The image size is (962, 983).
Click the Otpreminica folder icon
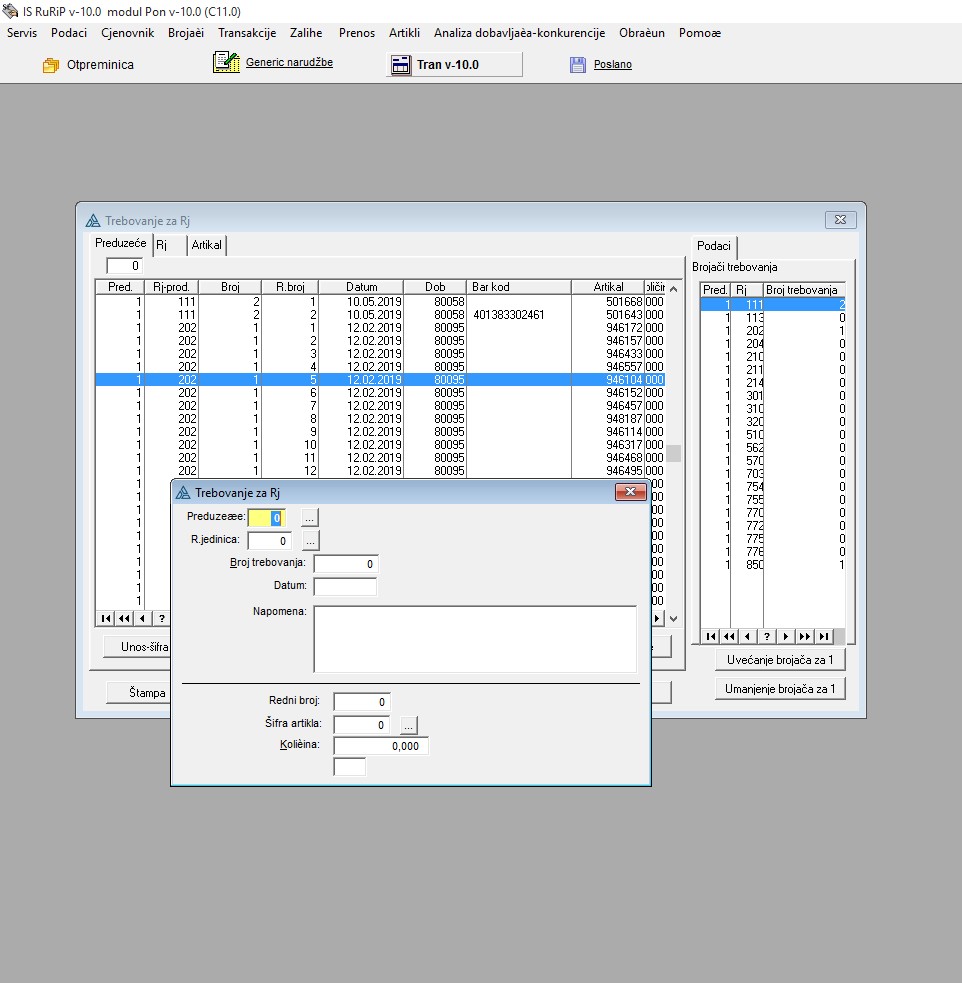(51, 65)
